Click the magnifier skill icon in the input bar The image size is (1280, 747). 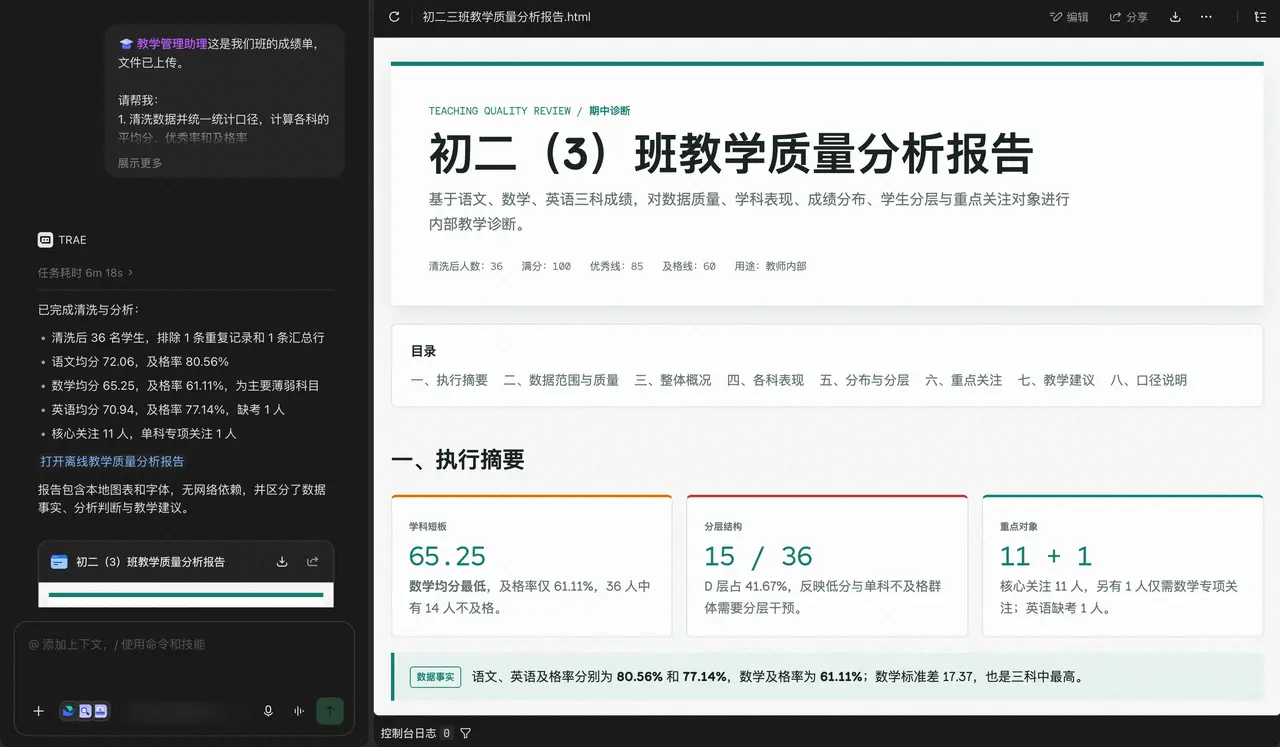(x=85, y=711)
